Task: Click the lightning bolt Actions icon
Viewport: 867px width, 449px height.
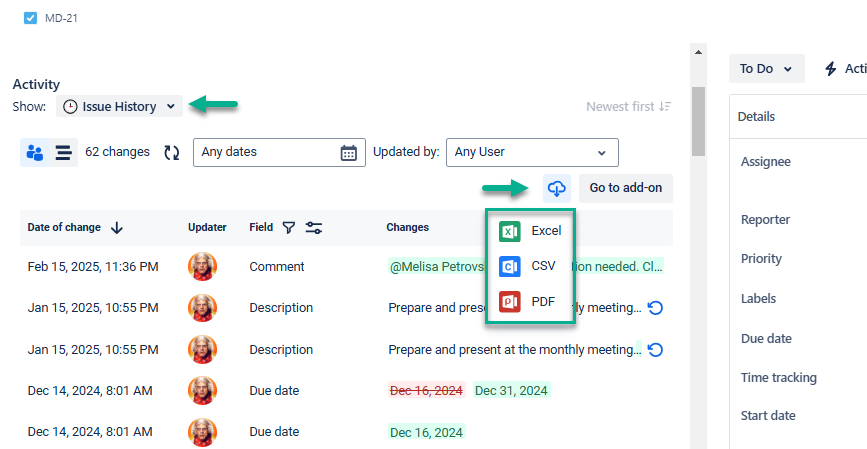Action: 831,69
